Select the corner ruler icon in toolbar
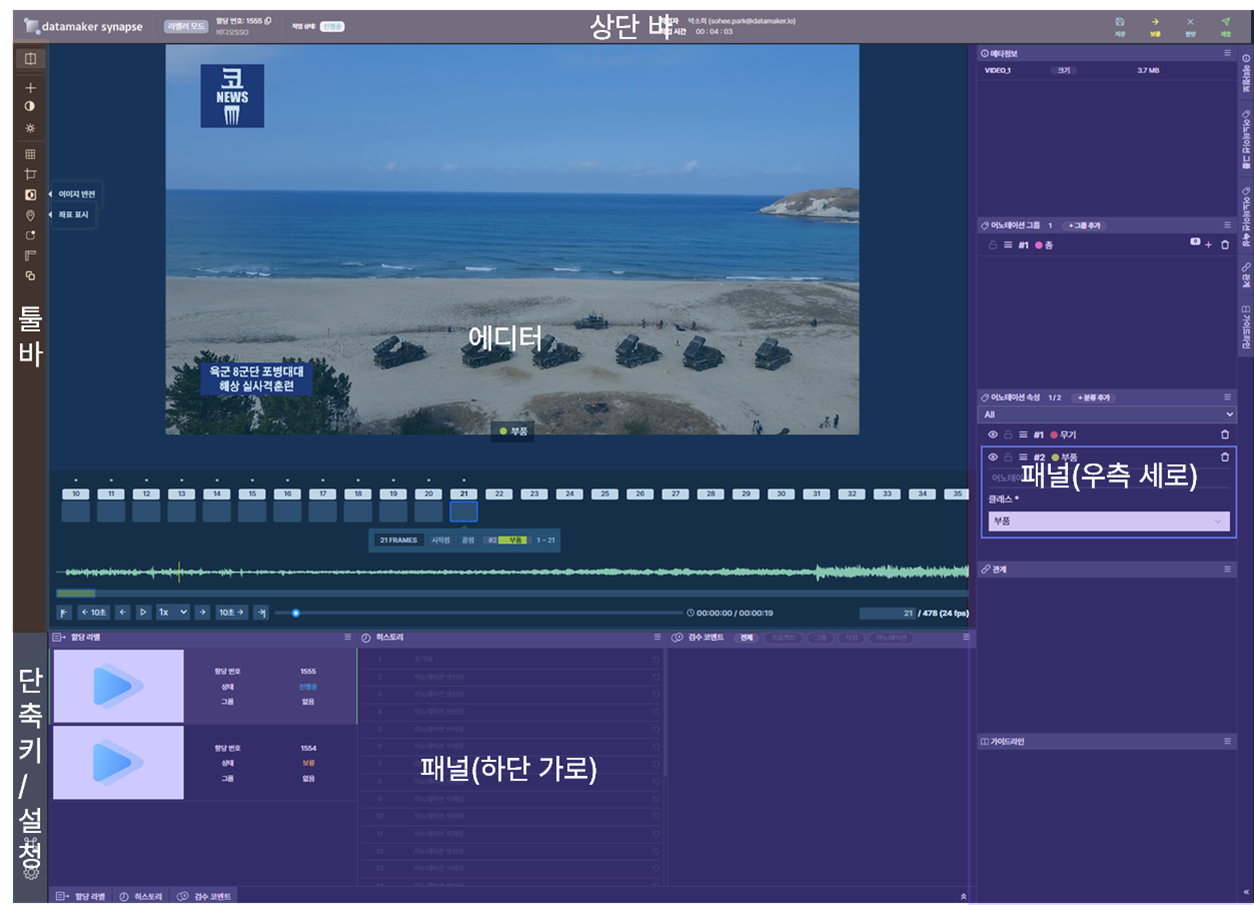Image resolution: width=1254 pixels, height=905 pixels. click(x=30, y=256)
